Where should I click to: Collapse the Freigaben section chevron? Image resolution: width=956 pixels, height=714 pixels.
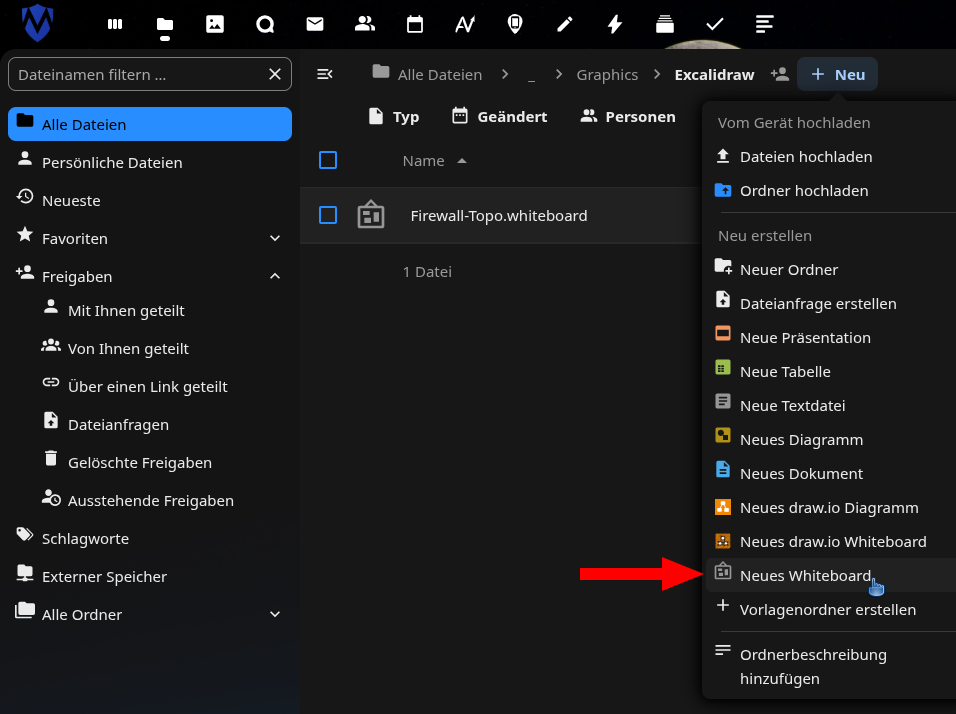275,276
